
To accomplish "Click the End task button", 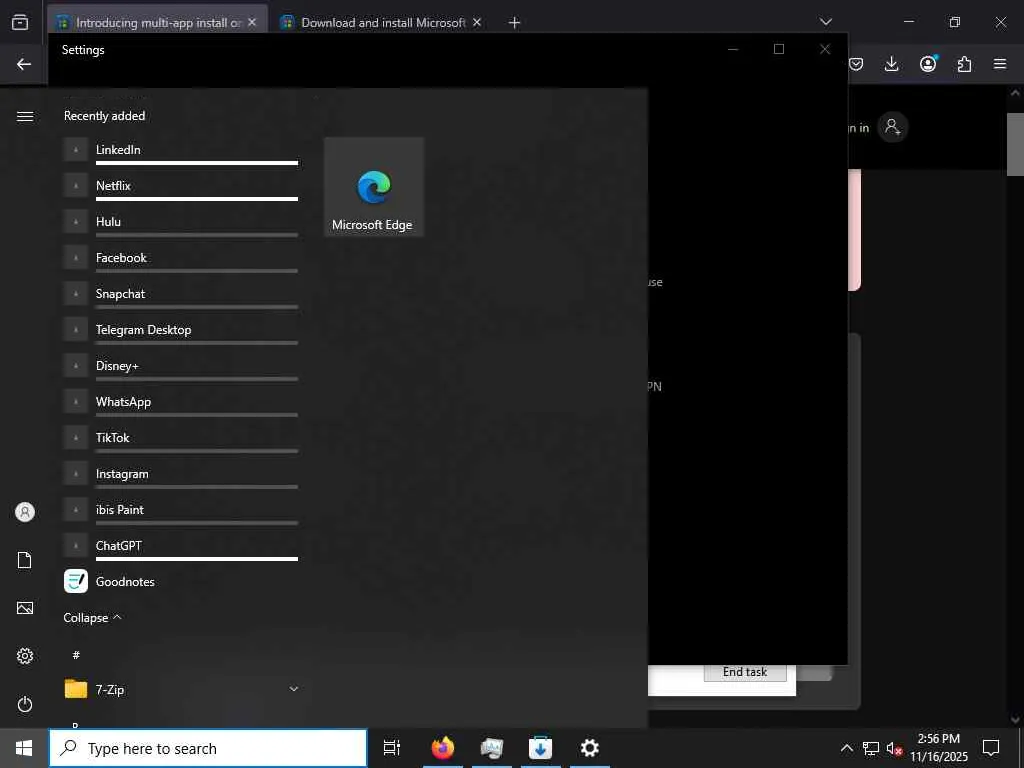I will [x=744, y=672].
